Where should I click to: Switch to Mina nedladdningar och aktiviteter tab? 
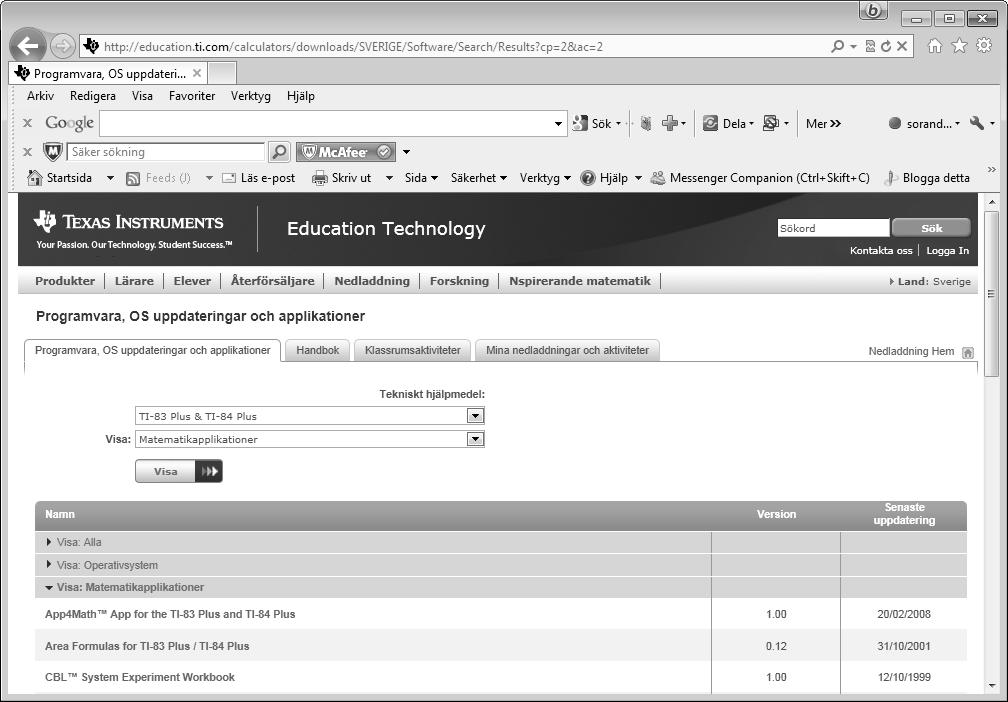click(x=568, y=350)
